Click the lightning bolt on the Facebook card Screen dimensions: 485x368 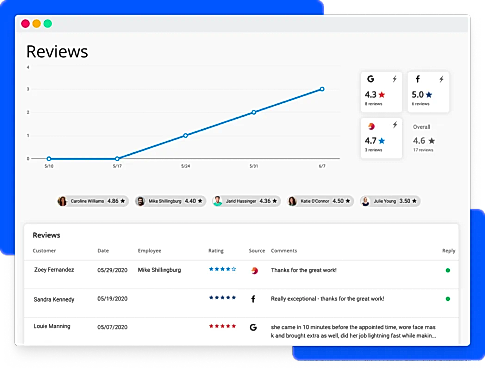(x=441, y=79)
